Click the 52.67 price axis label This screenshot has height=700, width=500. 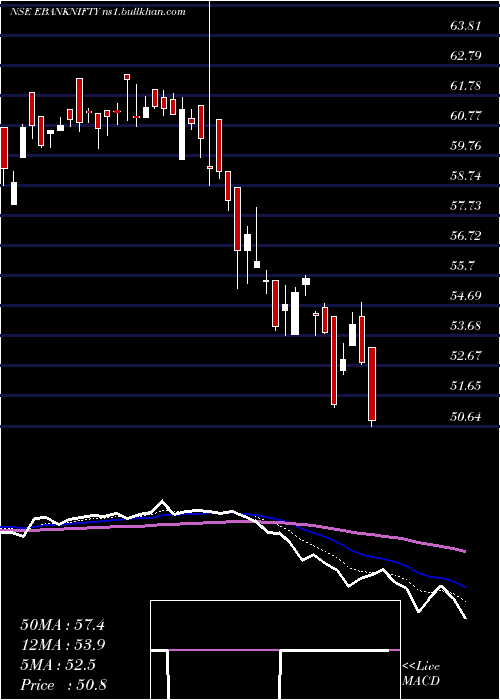[x=466, y=356]
